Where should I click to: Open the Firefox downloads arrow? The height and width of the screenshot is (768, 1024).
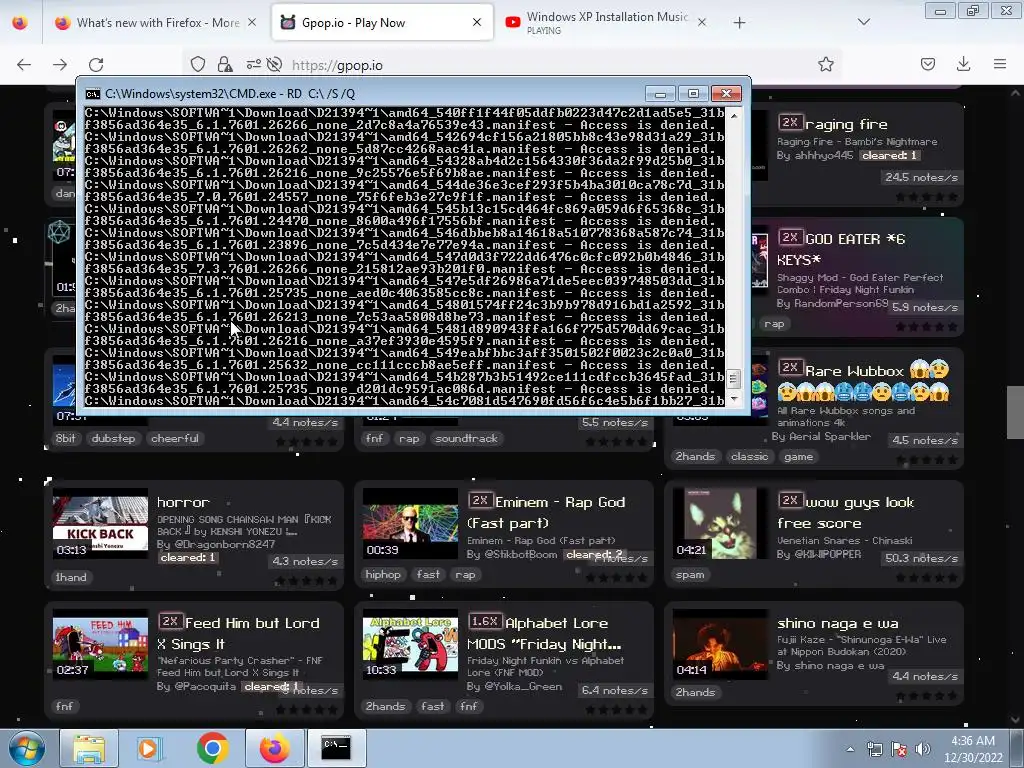pyautogui.click(x=963, y=64)
